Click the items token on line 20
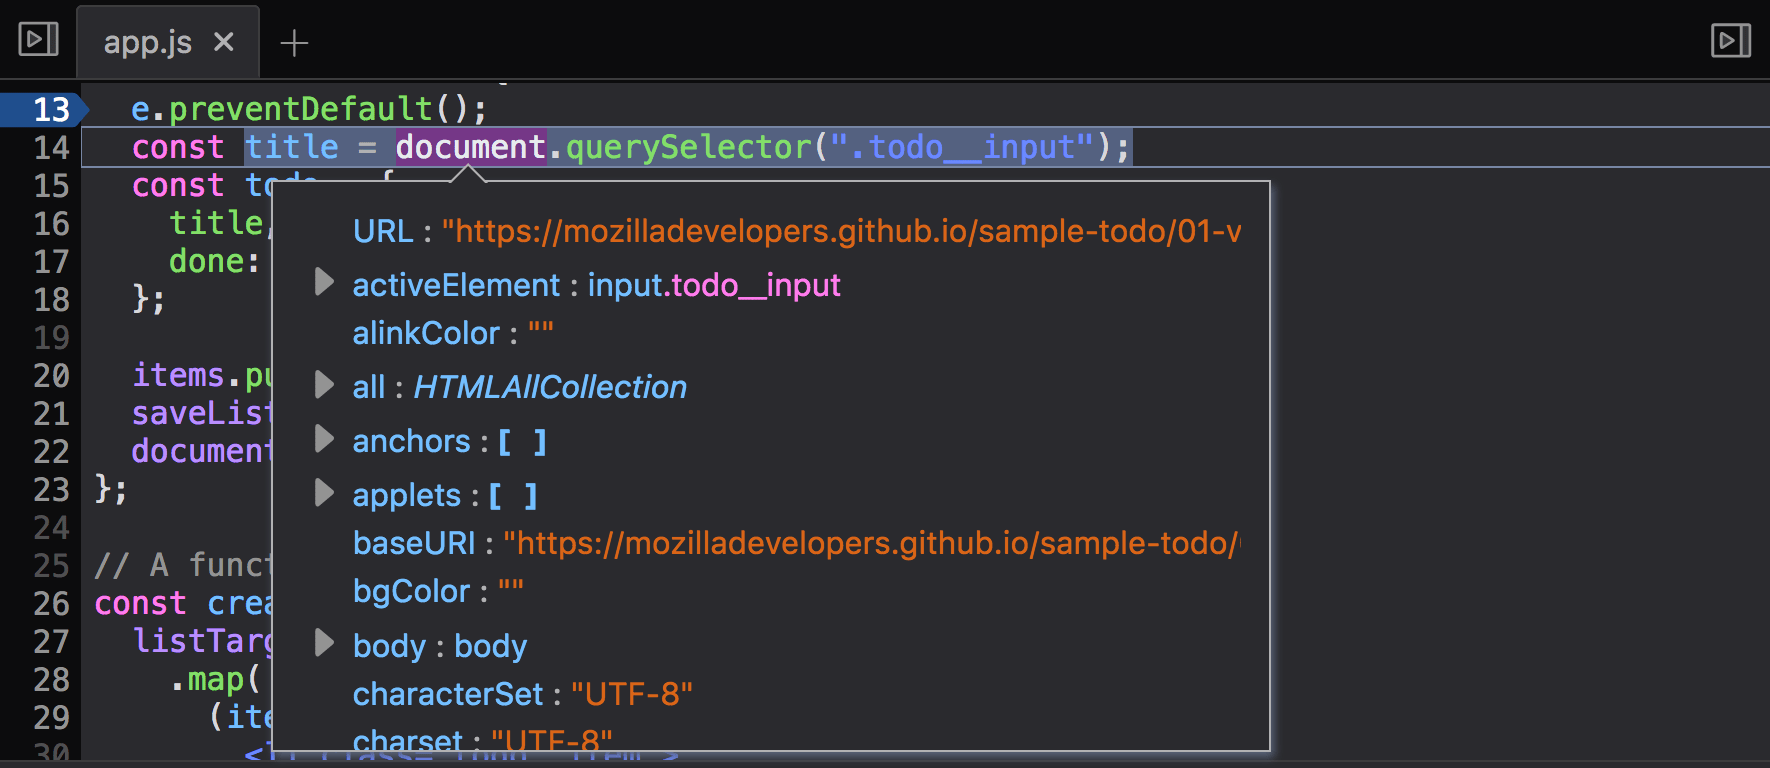Viewport: 1770px width, 768px height. [178, 375]
